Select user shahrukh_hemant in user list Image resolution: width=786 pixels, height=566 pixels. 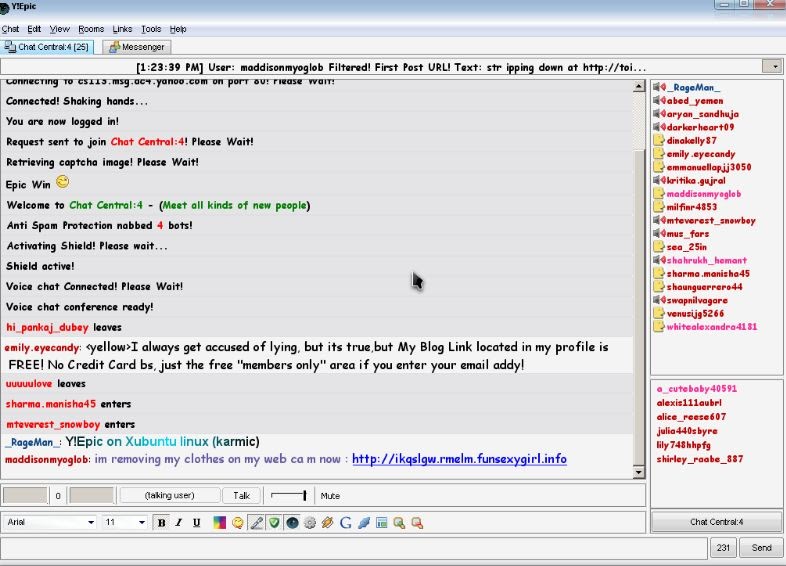coord(707,260)
